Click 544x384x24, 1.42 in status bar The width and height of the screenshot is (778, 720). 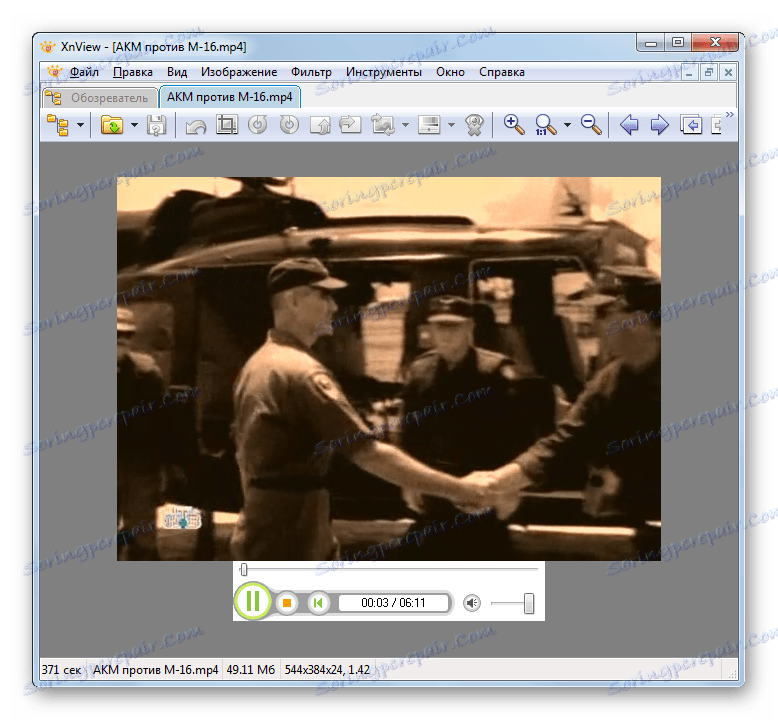[327, 670]
